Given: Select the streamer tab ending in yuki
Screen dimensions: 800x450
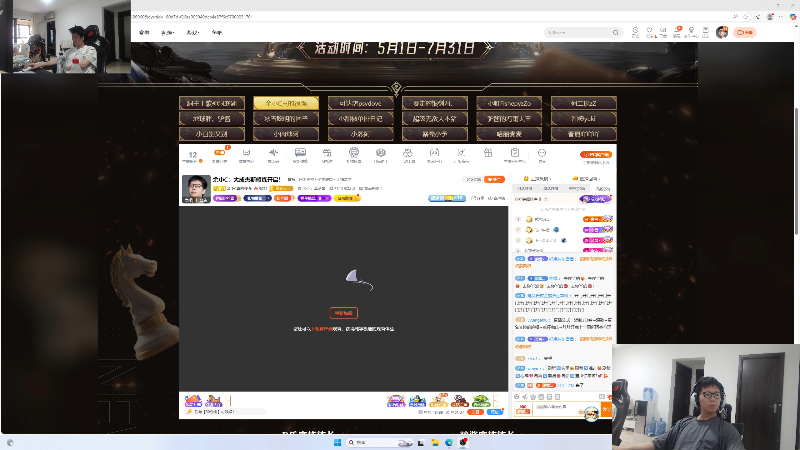Looking at the screenshot, I should pos(584,118).
